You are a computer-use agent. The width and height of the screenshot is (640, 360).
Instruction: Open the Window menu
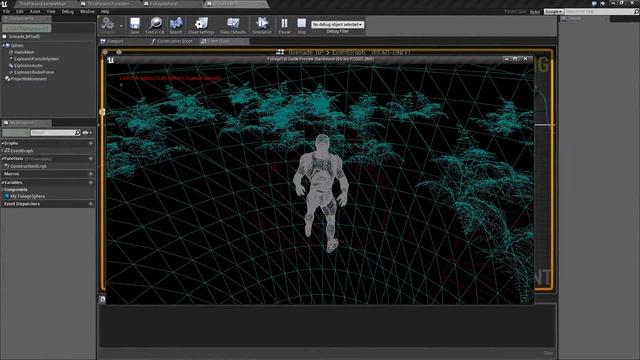point(87,12)
